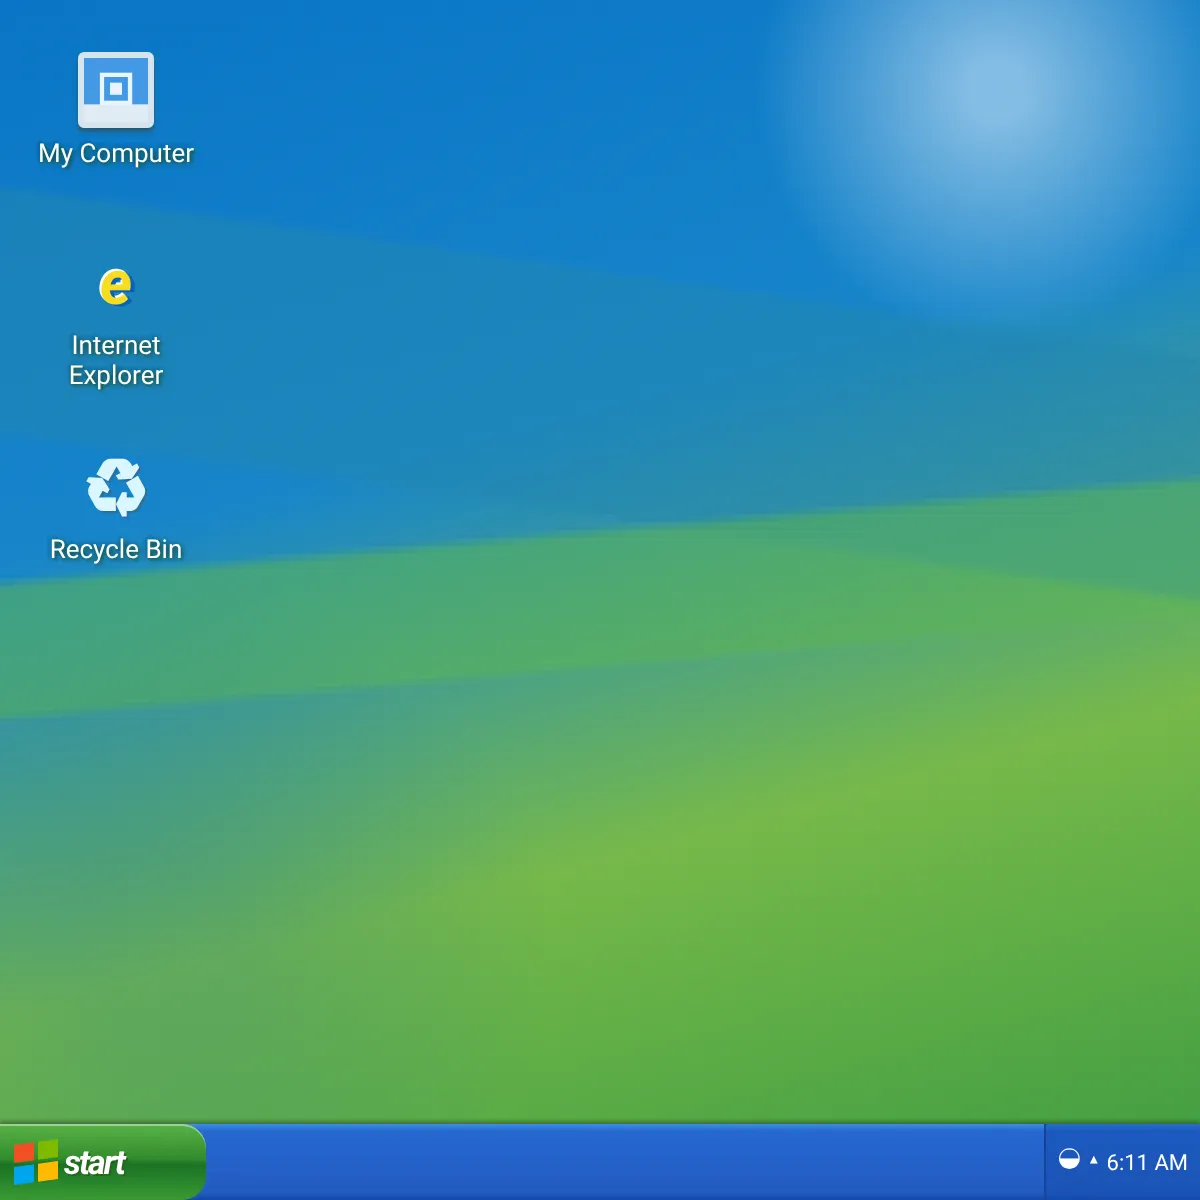Select the Recycle Bin desktop icon

116,487
